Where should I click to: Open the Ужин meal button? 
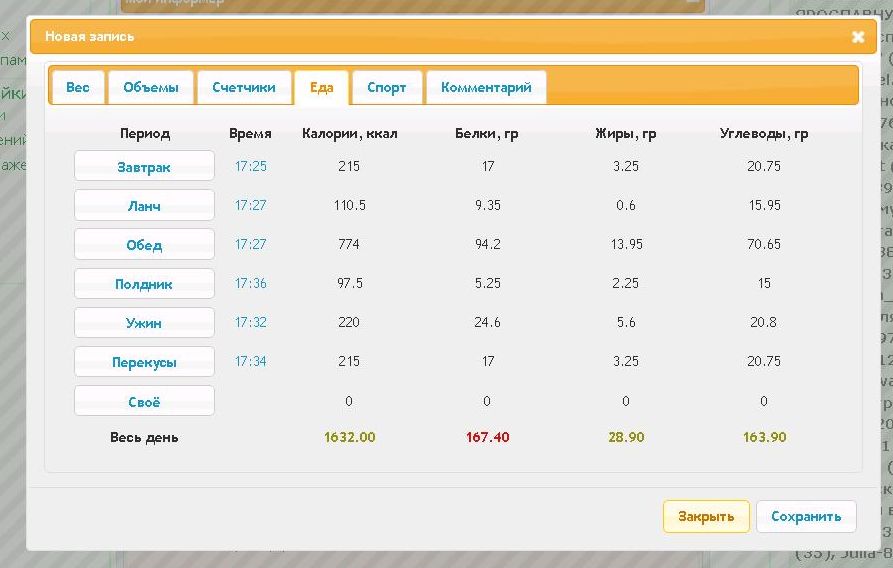144,322
